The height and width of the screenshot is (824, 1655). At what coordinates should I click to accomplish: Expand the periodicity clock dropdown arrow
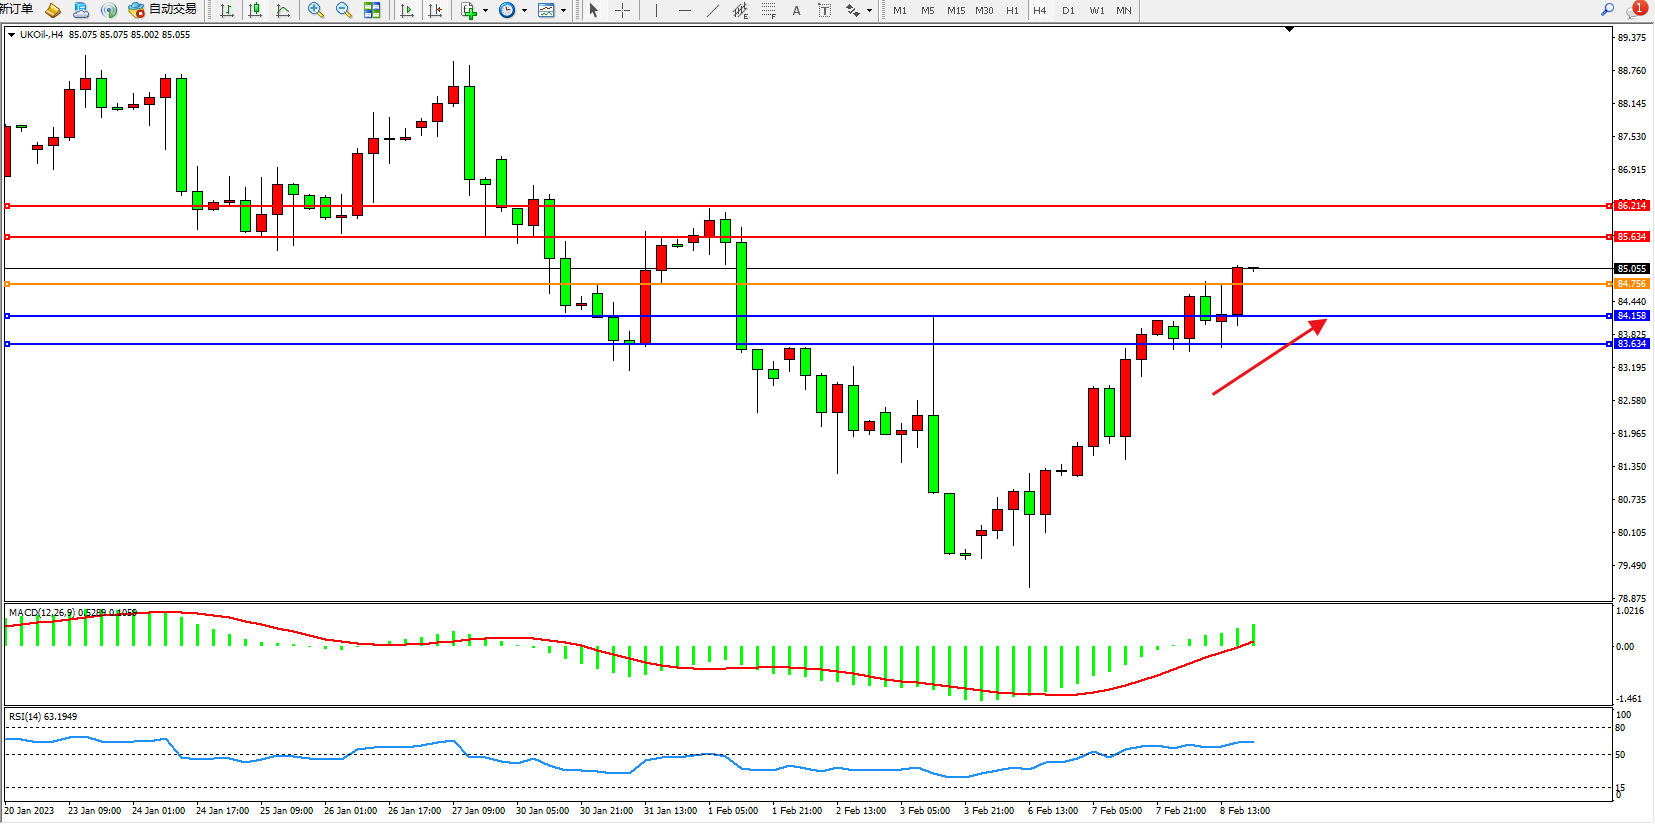524,11
